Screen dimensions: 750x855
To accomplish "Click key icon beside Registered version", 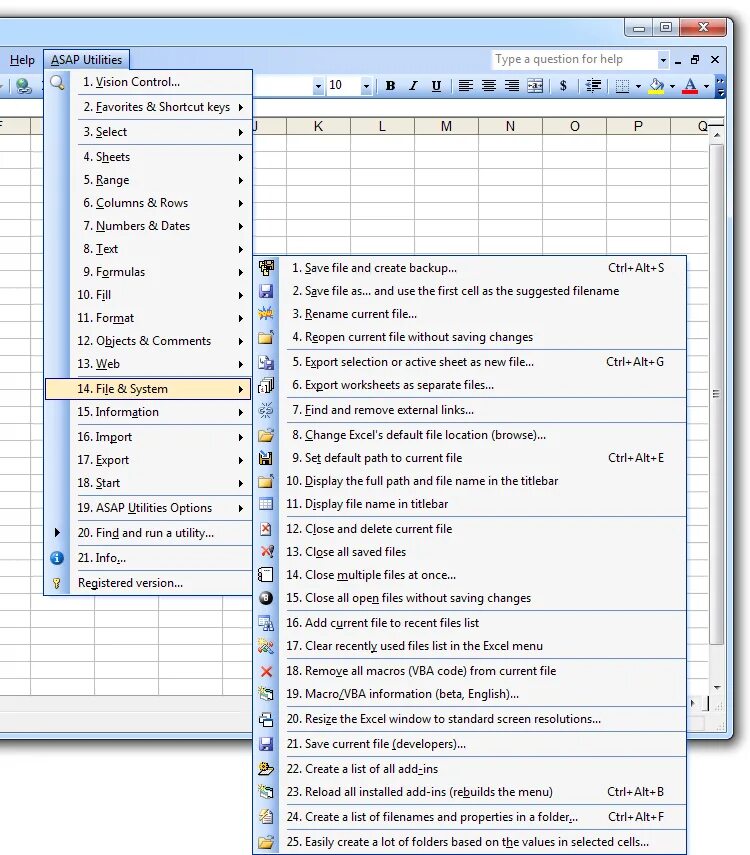I will [x=57, y=583].
